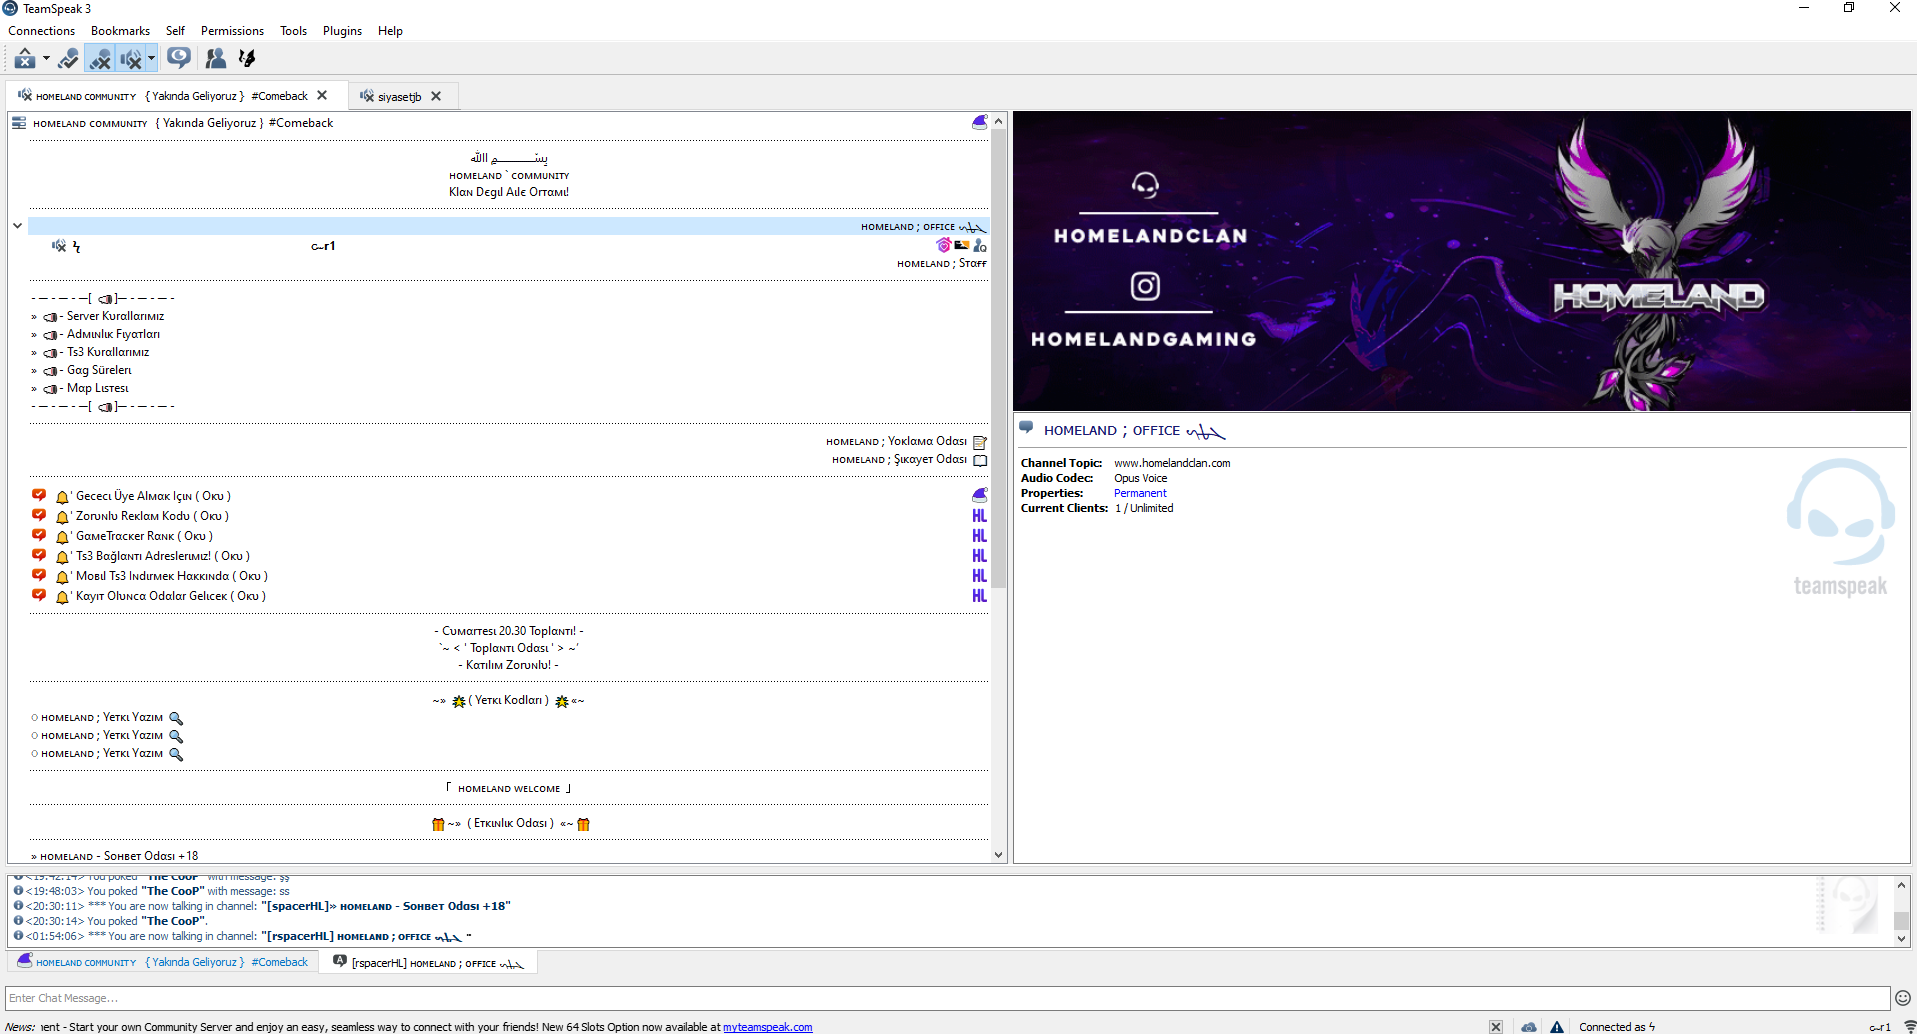Open the dropdown beside the away icon
Screen dimensions: 1917x1034
46,59
